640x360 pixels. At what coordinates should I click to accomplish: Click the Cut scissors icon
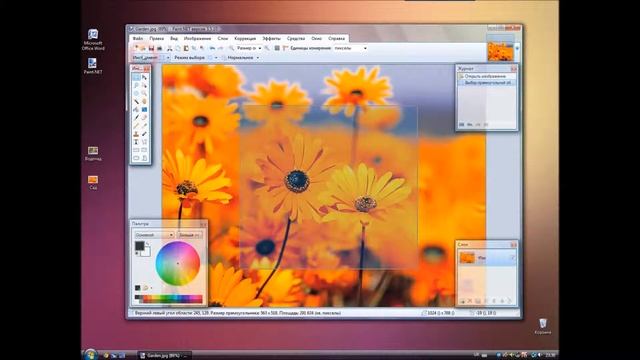169,48
